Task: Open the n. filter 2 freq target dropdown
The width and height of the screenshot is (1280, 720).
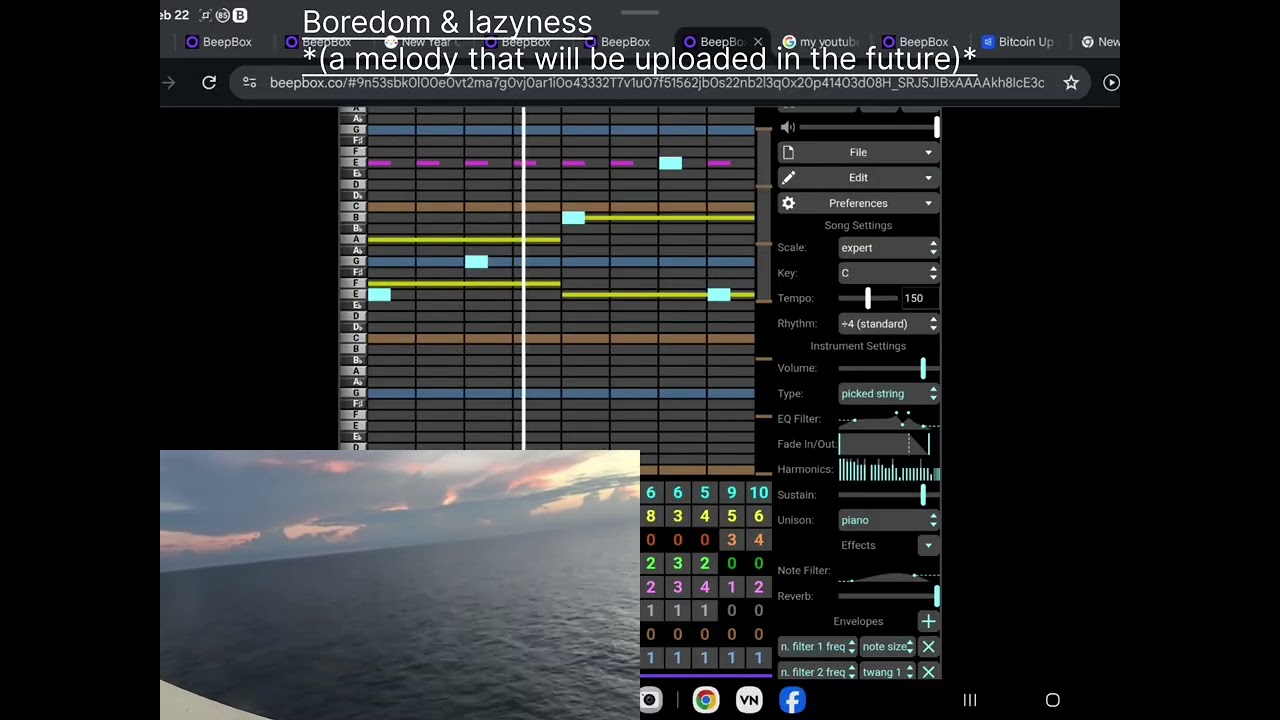Action: click(818, 672)
